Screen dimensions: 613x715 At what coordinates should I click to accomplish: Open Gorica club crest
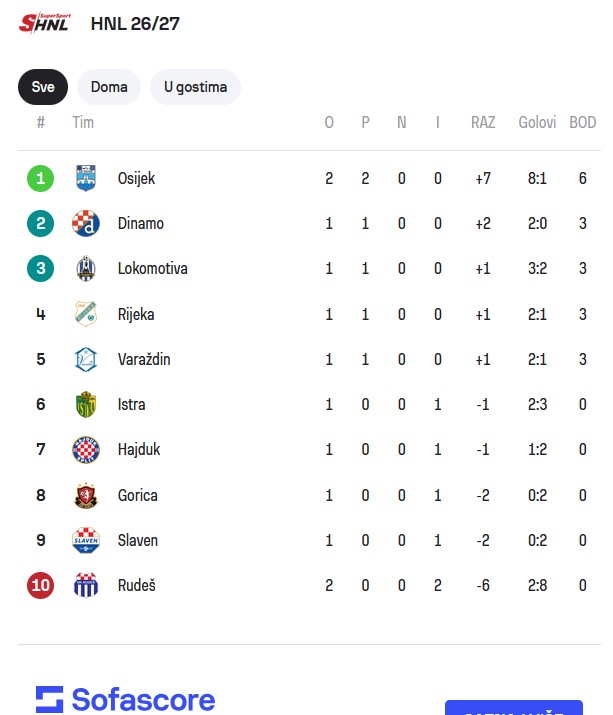(86, 495)
